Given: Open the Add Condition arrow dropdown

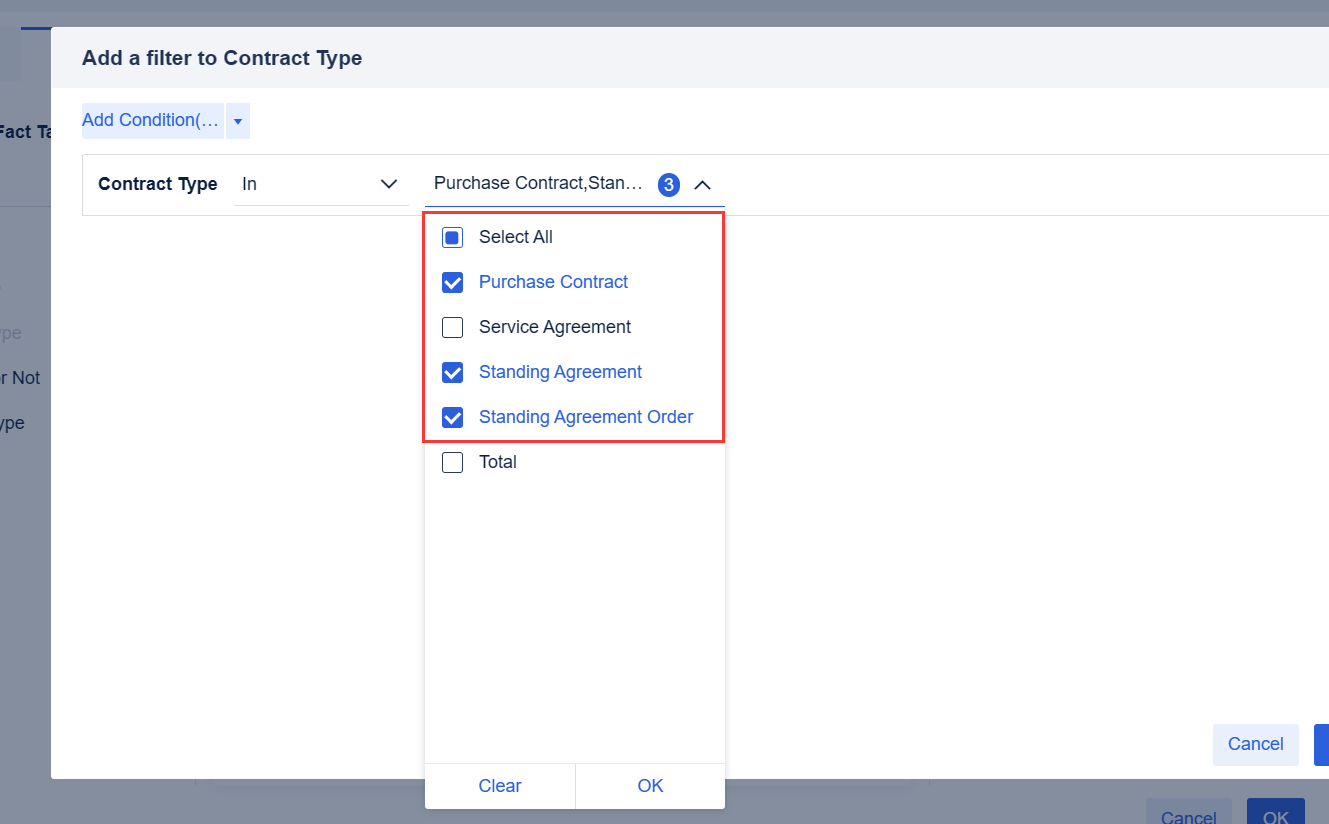Looking at the screenshot, I should tap(238, 121).
